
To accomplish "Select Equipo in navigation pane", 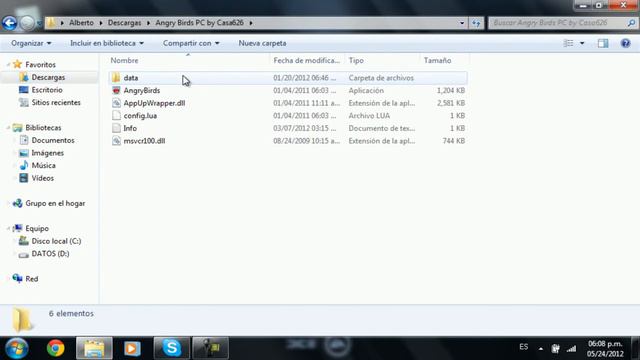I will coord(37,229).
